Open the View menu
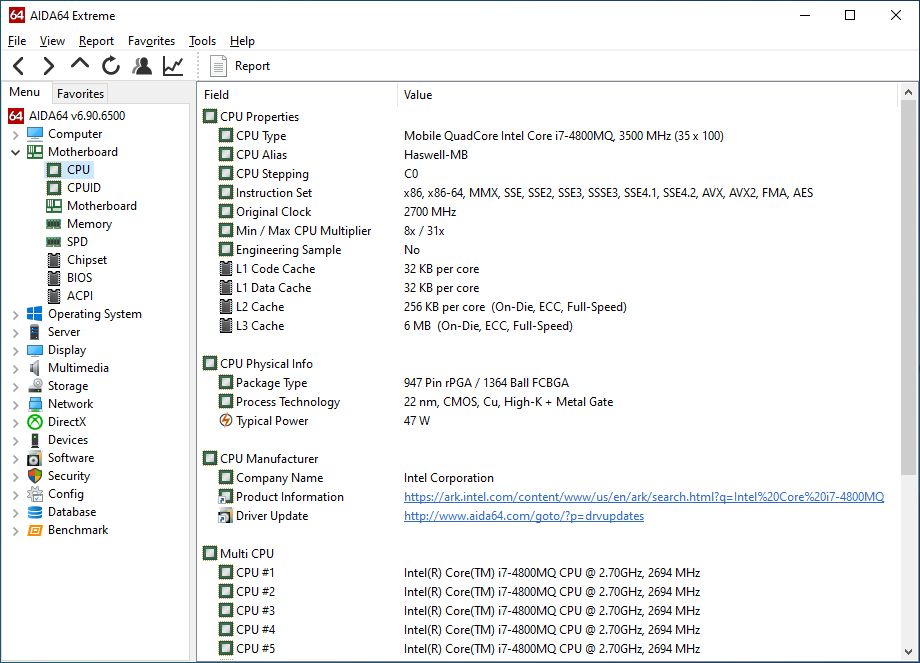Viewport: 920px width, 663px height. coord(52,40)
